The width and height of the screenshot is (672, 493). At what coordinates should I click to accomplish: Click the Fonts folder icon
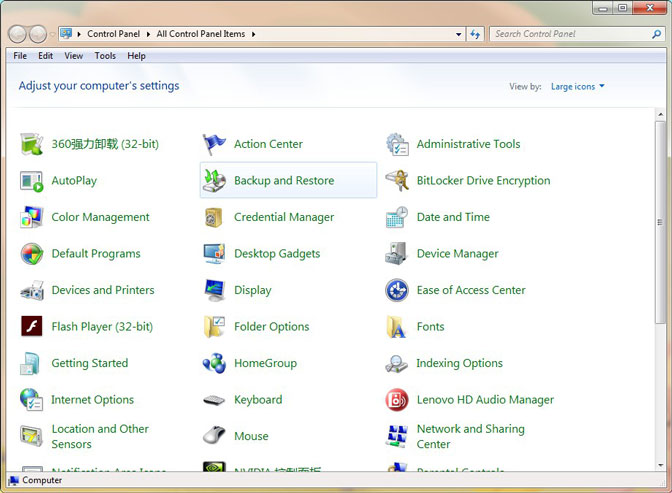pos(397,327)
